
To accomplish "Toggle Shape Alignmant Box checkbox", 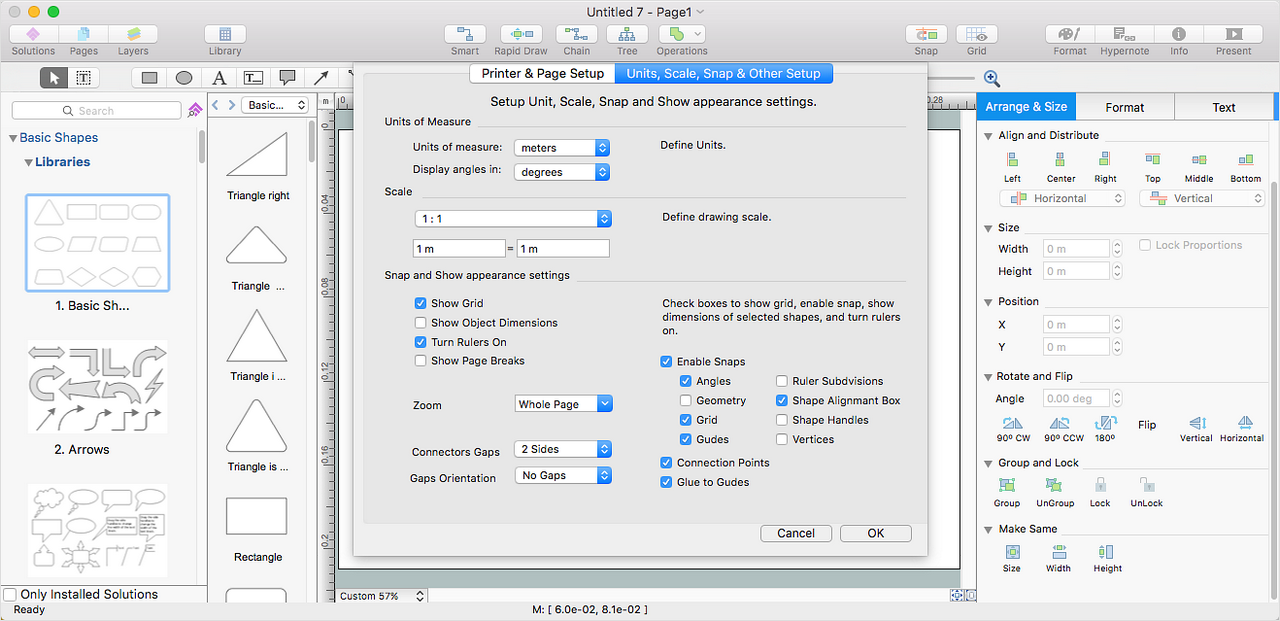I will (x=782, y=400).
